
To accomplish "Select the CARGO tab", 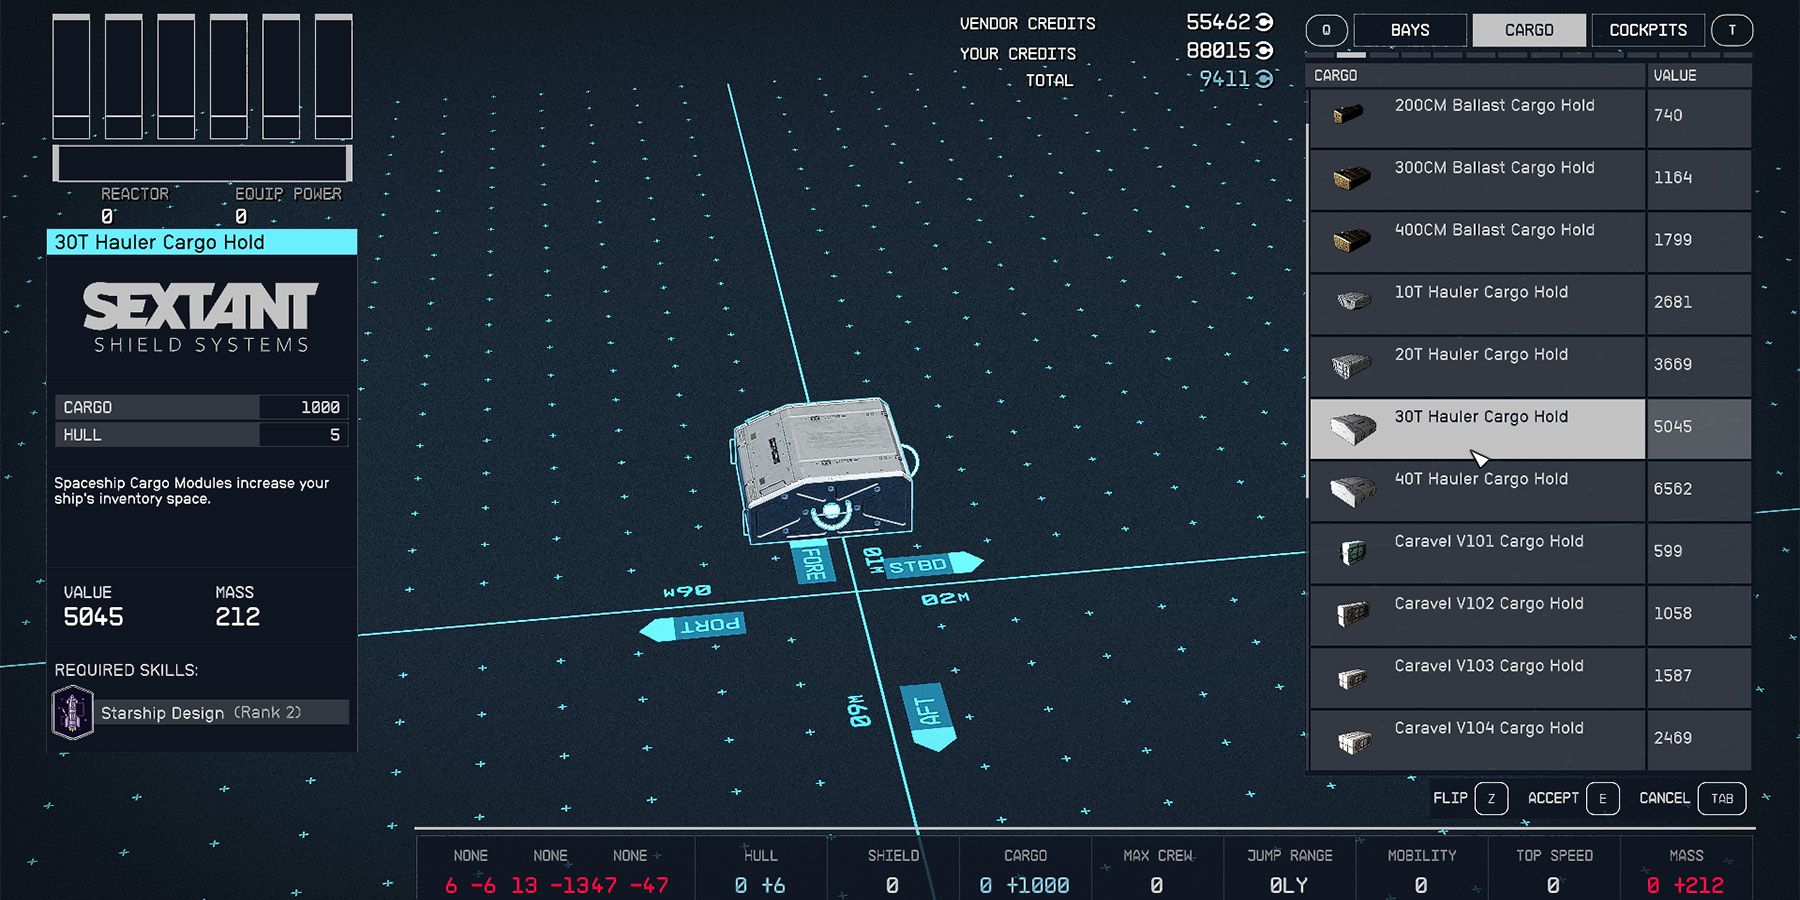I will pos(1529,30).
